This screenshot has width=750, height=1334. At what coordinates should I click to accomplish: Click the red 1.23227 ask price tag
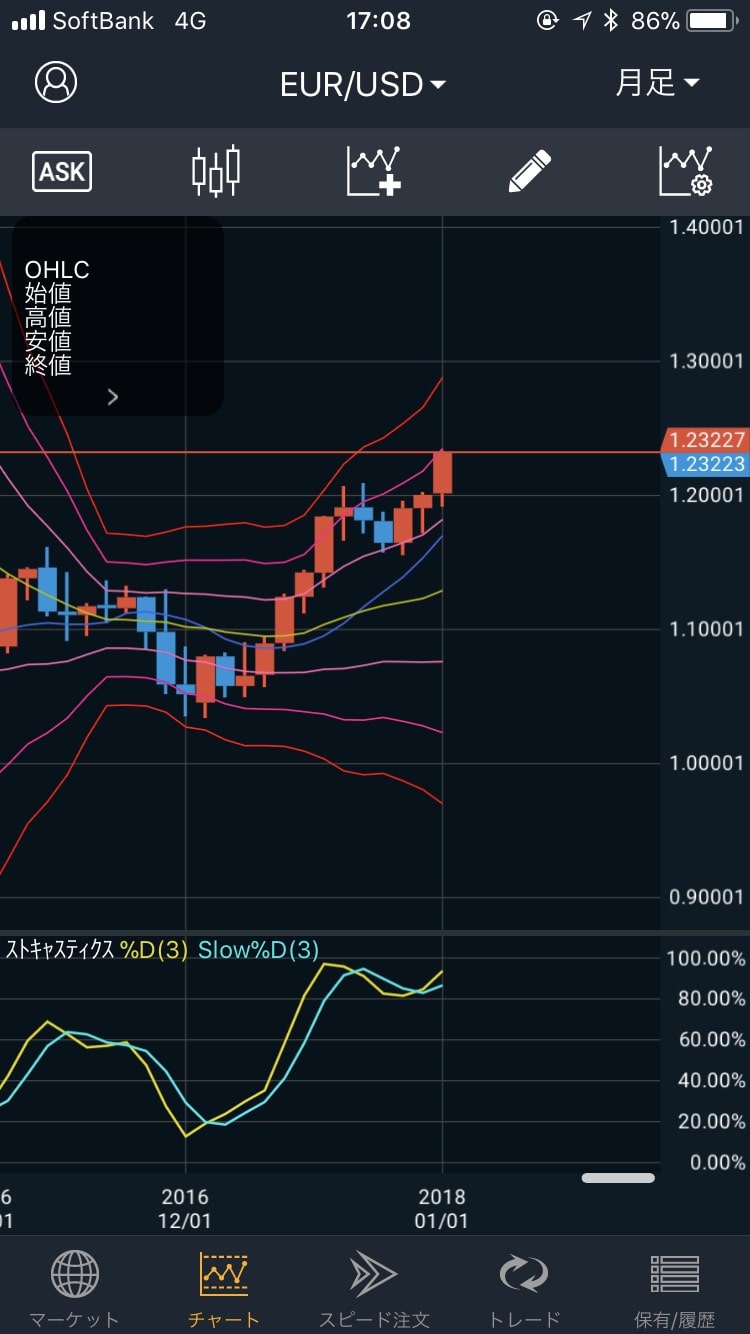click(x=705, y=440)
